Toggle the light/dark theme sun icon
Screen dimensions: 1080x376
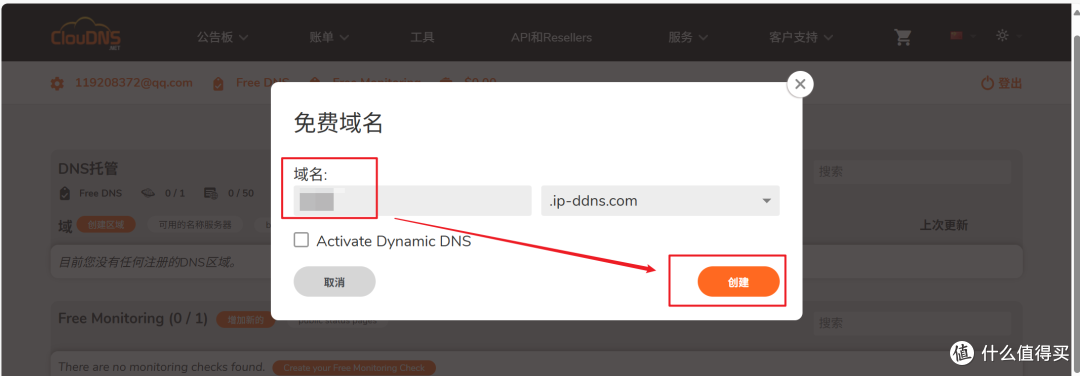tap(1002, 35)
